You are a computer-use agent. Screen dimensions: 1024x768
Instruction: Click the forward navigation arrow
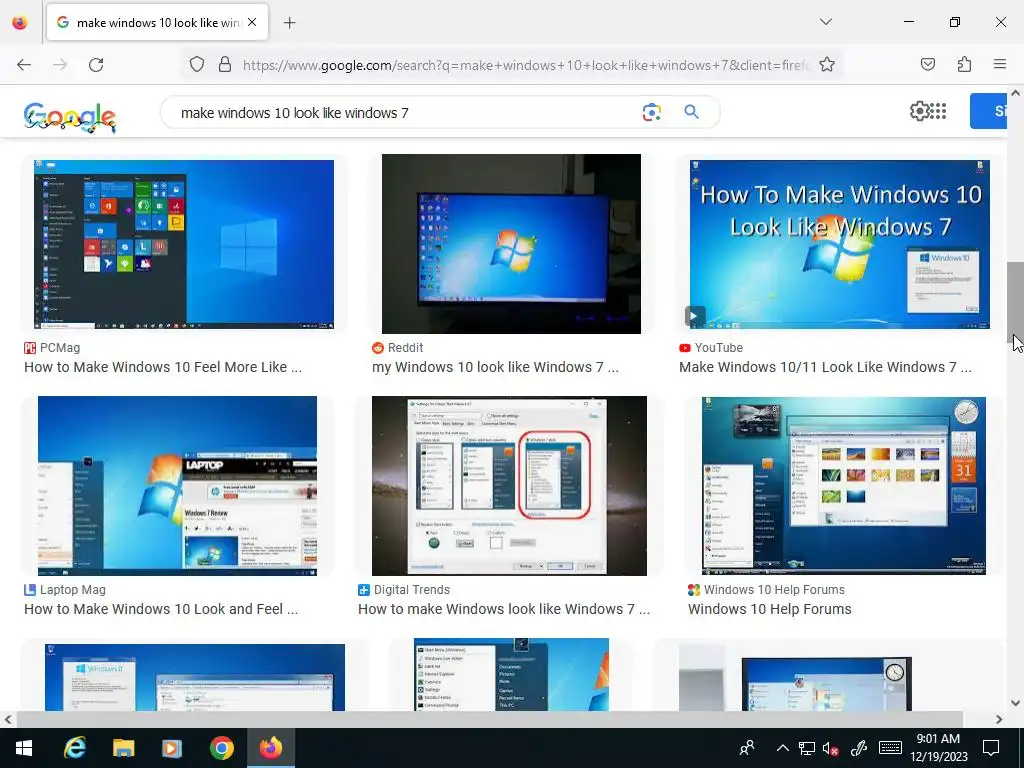click(x=60, y=65)
